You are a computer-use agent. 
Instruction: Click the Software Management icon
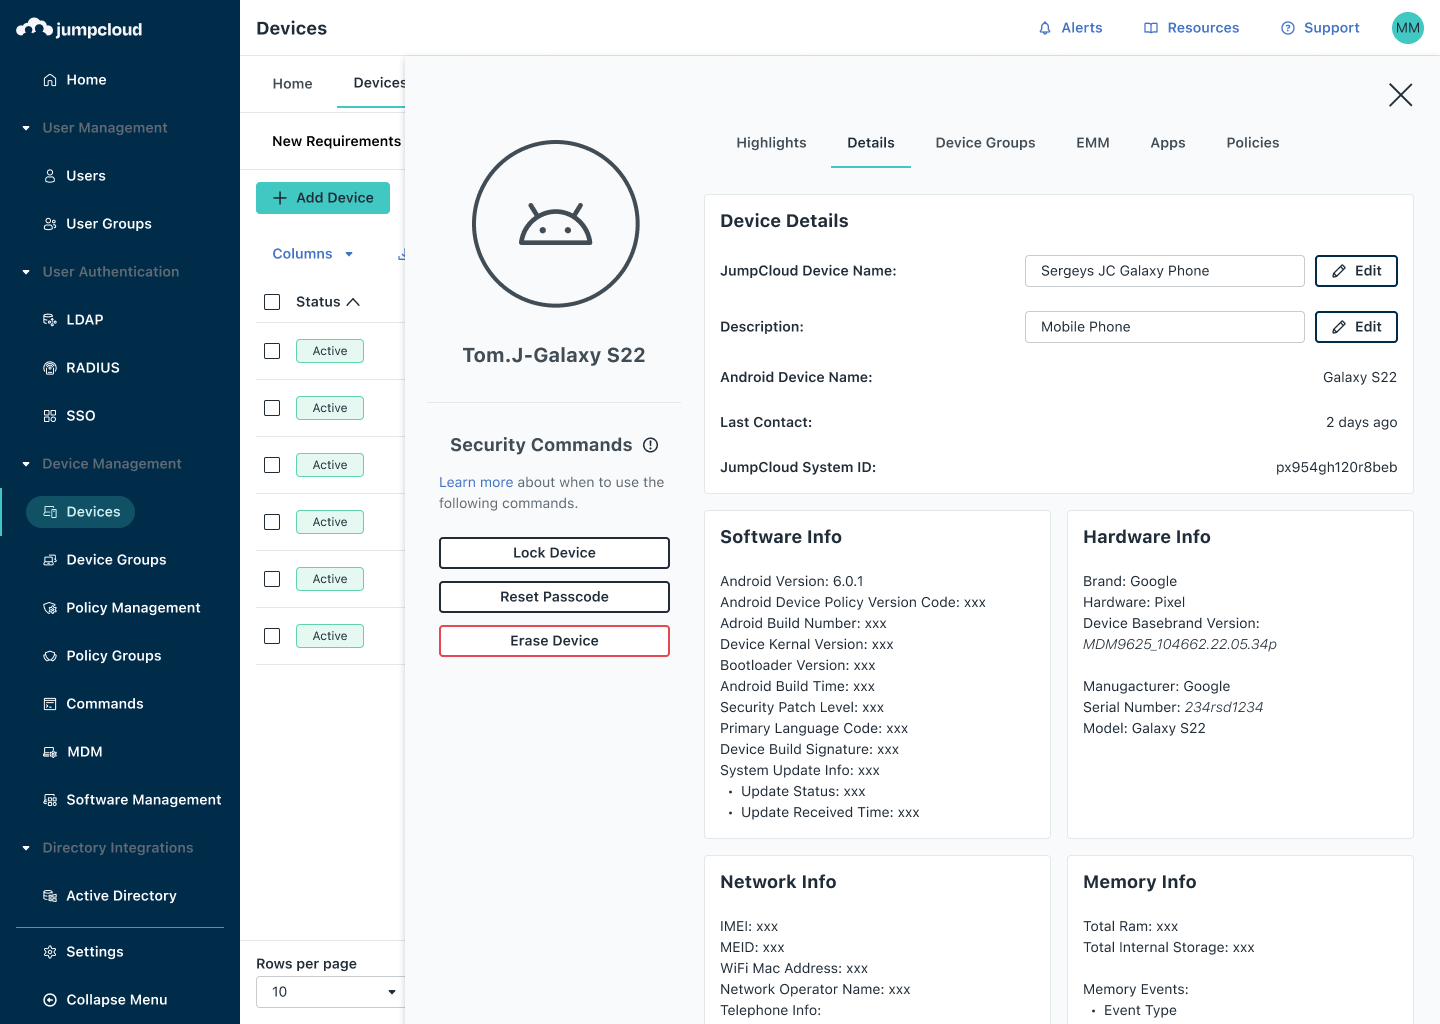[x=50, y=800]
